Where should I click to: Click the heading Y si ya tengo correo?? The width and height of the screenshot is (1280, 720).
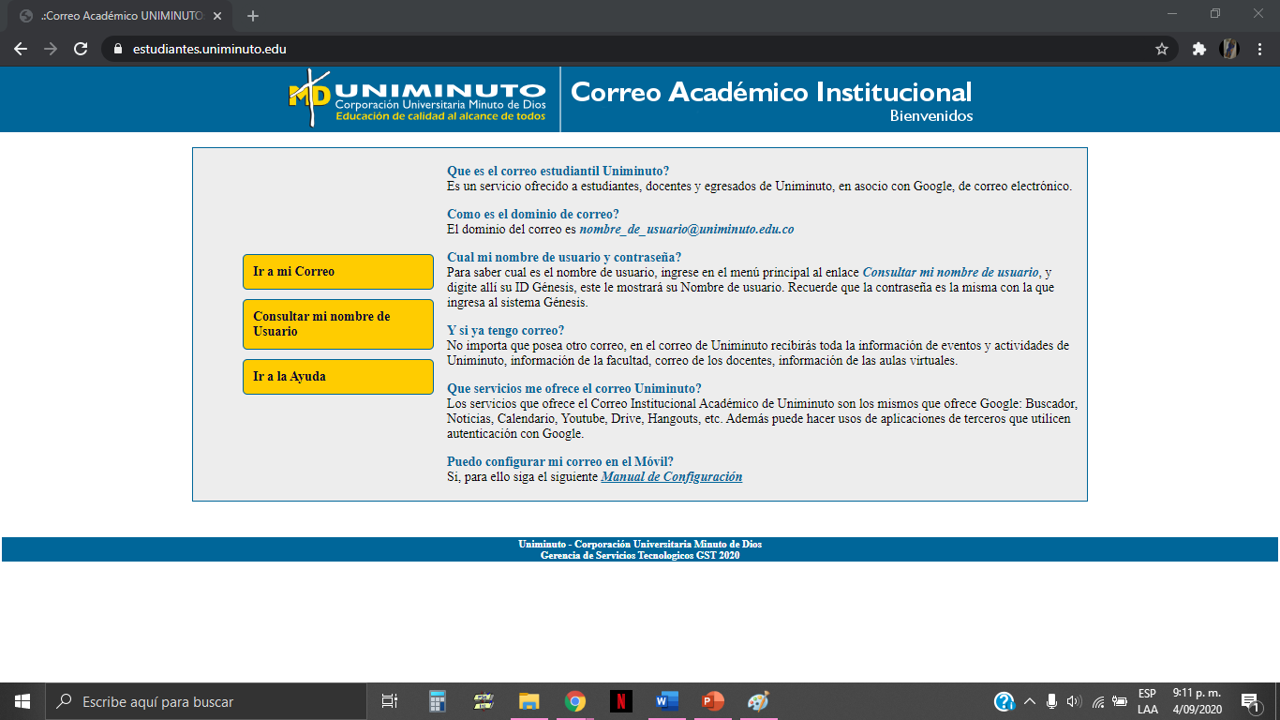pyautogui.click(x=505, y=330)
